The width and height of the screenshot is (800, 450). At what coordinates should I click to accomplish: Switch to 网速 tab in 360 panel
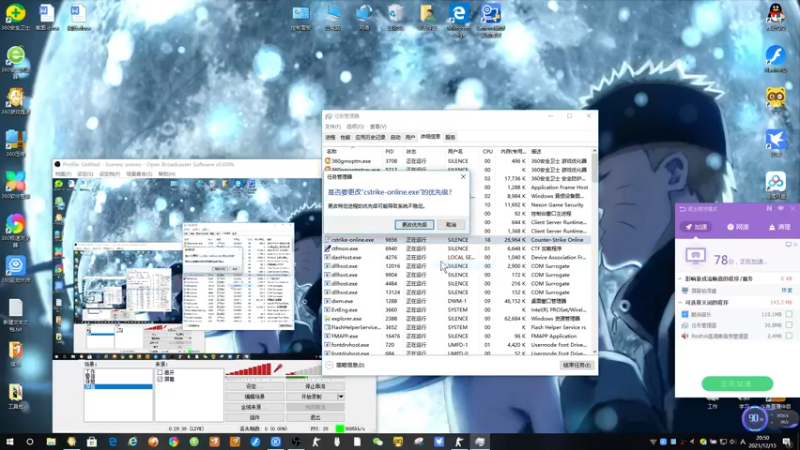click(x=738, y=227)
